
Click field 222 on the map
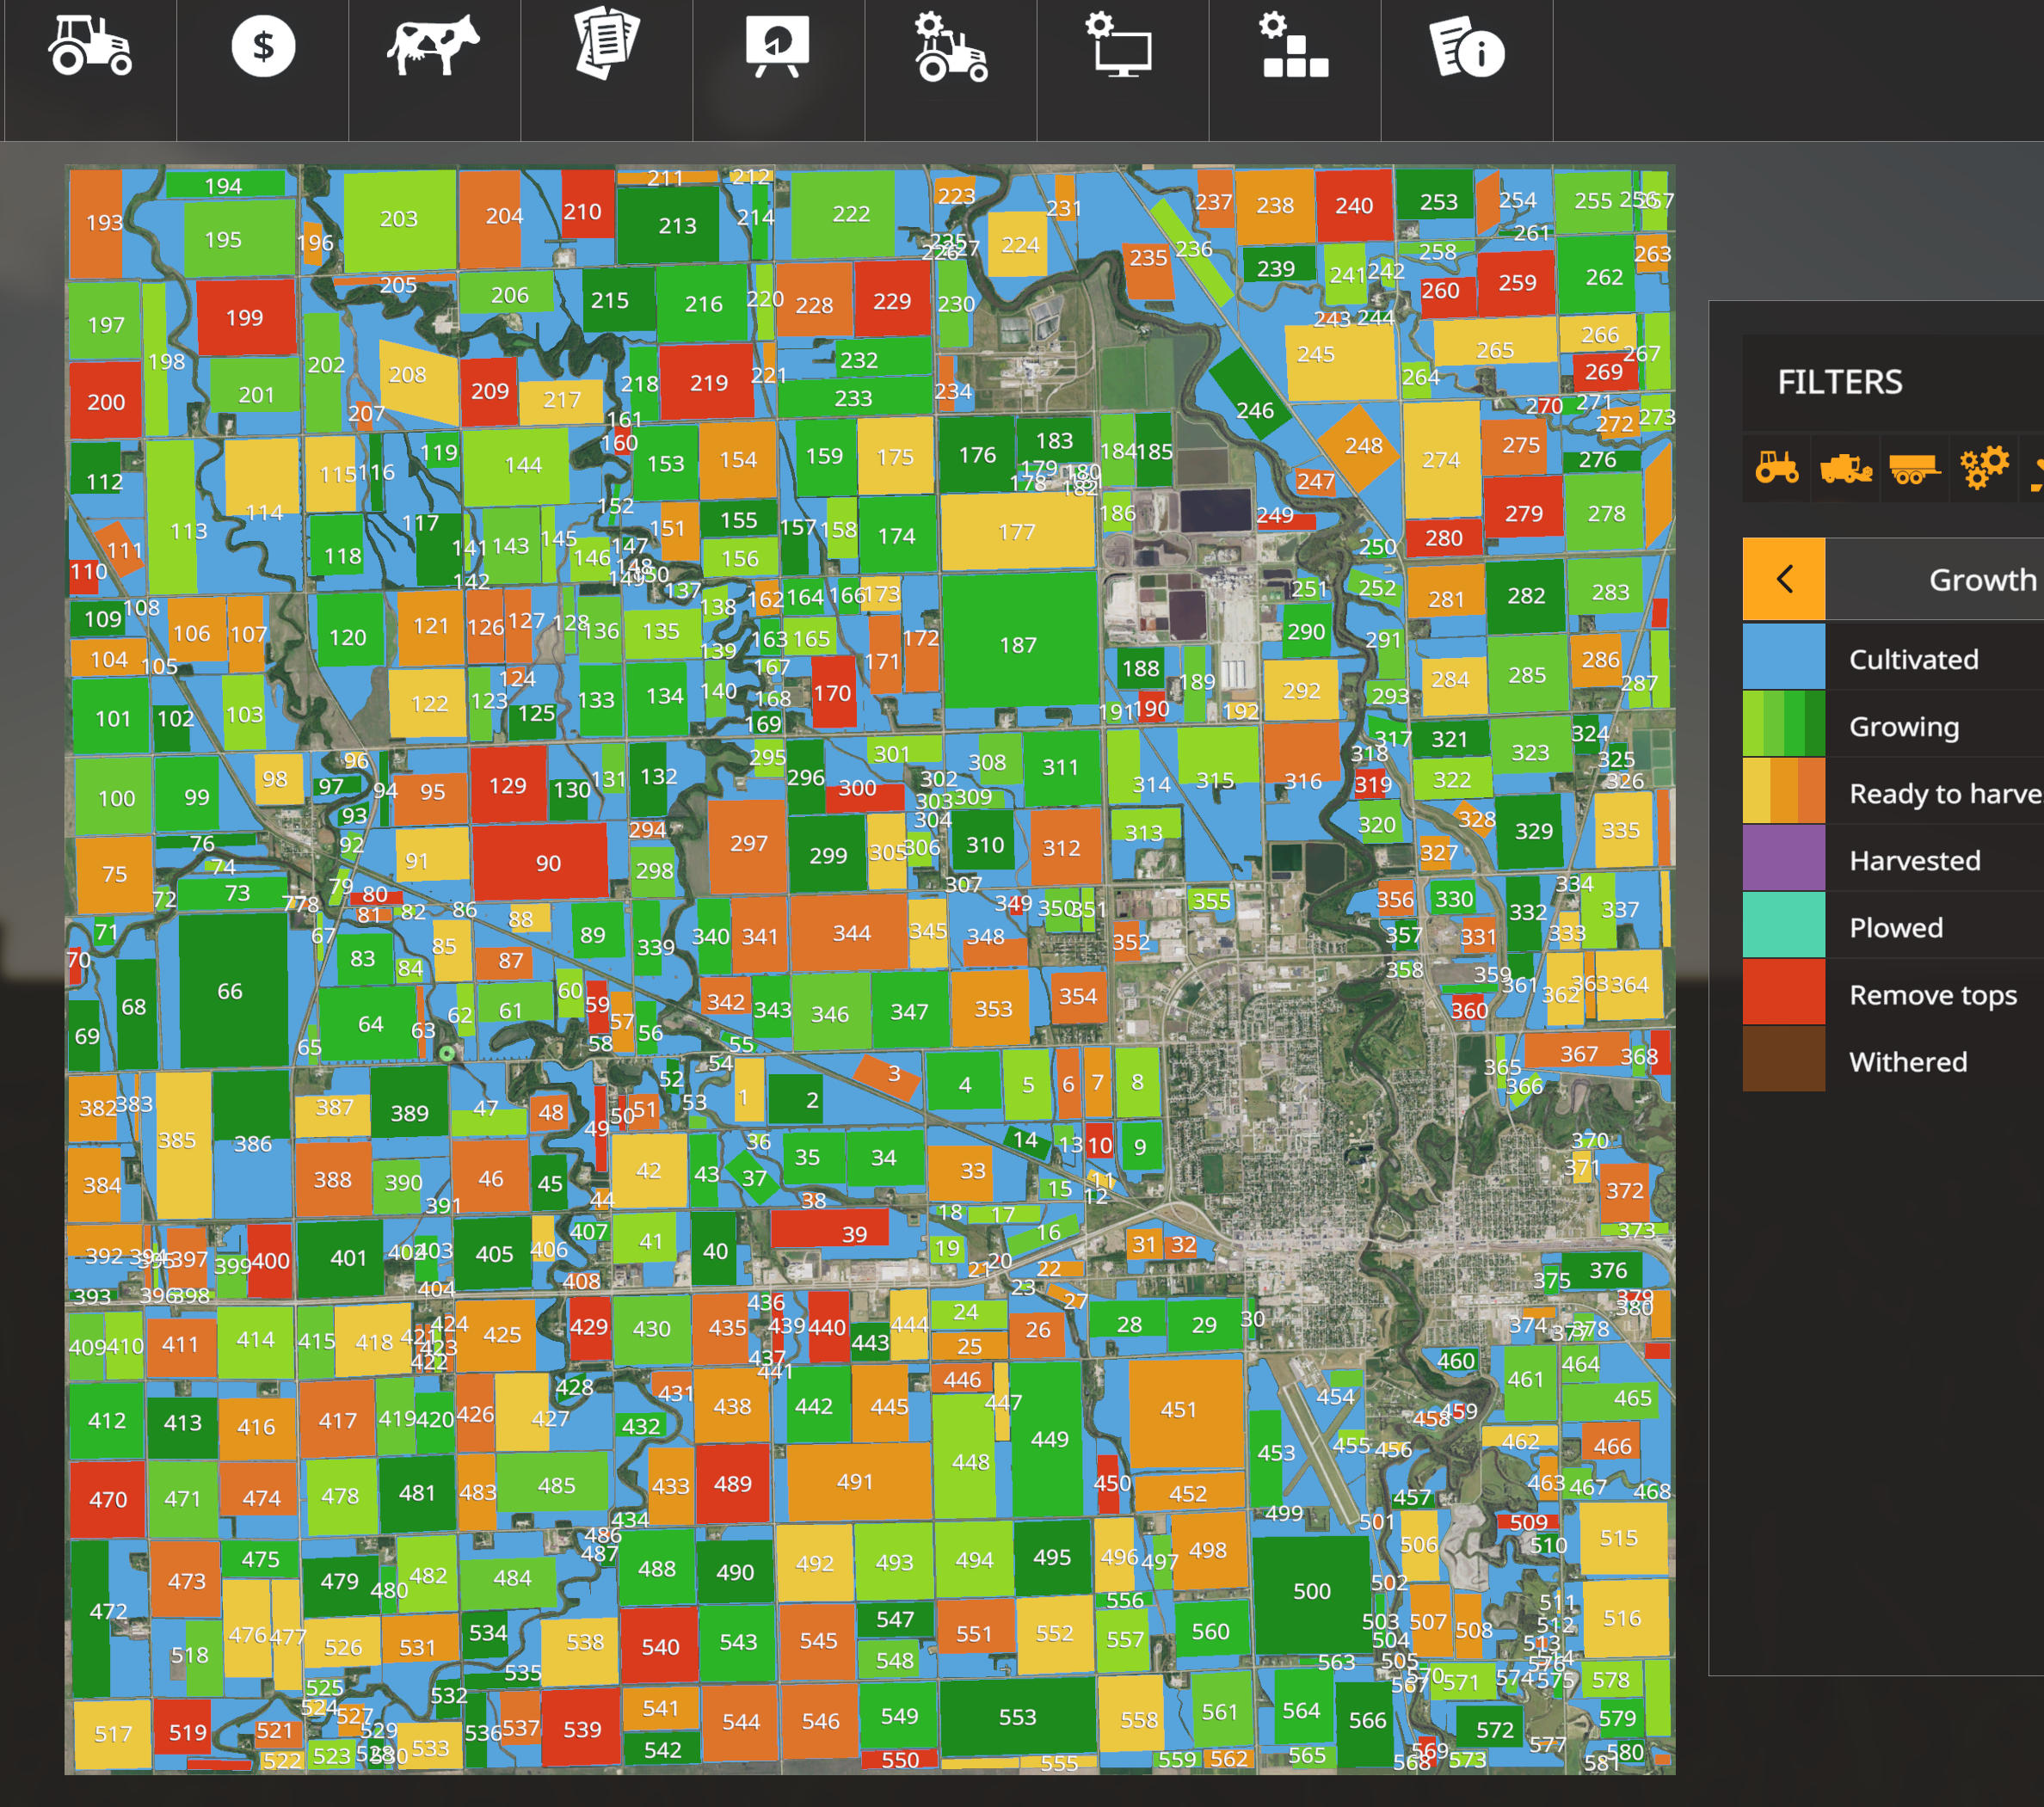coord(843,214)
